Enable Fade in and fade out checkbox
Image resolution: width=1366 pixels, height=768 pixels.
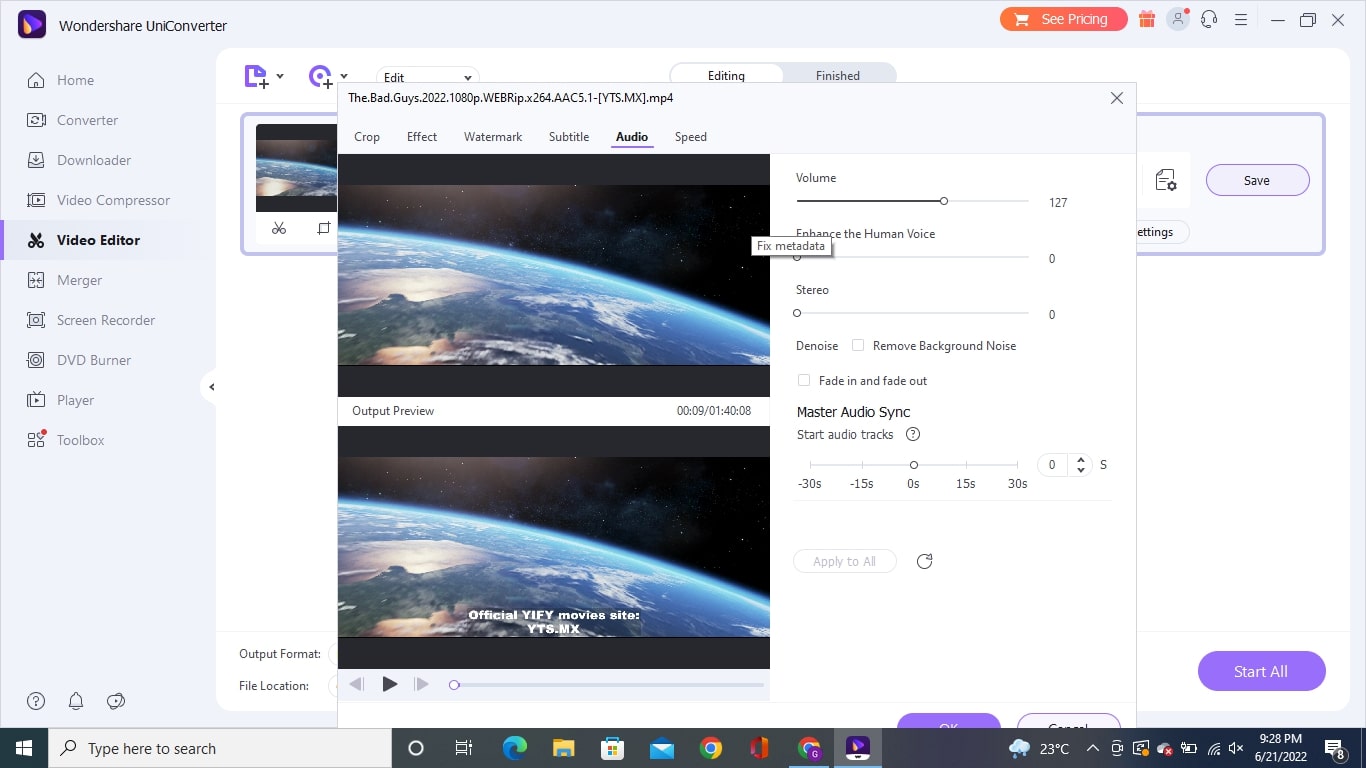(804, 380)
